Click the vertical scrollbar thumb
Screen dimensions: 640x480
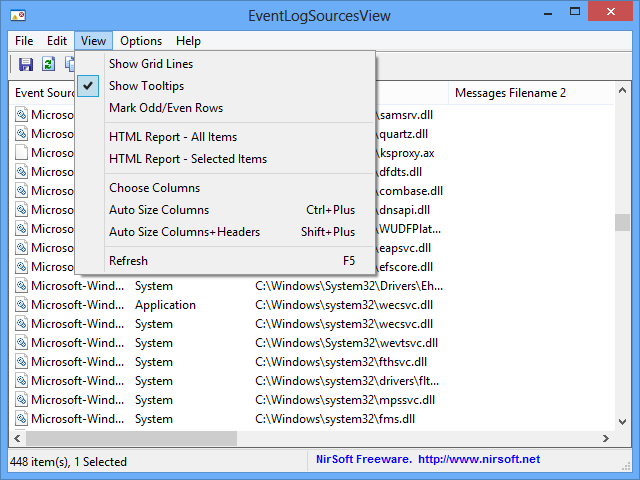click(622, 222)
